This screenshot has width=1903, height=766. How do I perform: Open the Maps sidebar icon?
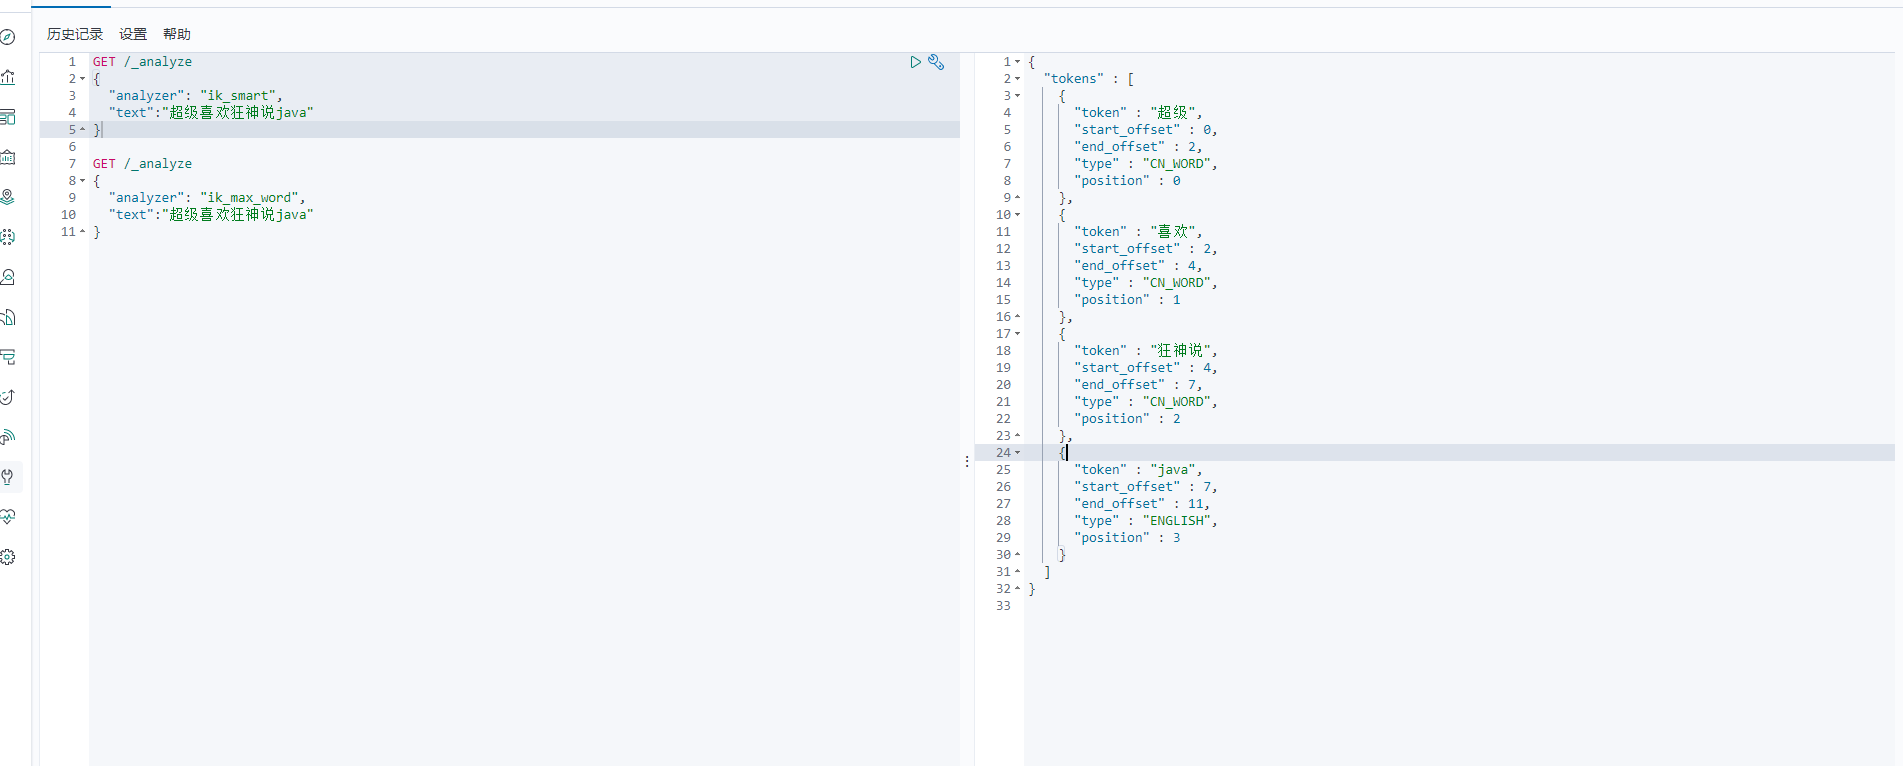(8, 197)
